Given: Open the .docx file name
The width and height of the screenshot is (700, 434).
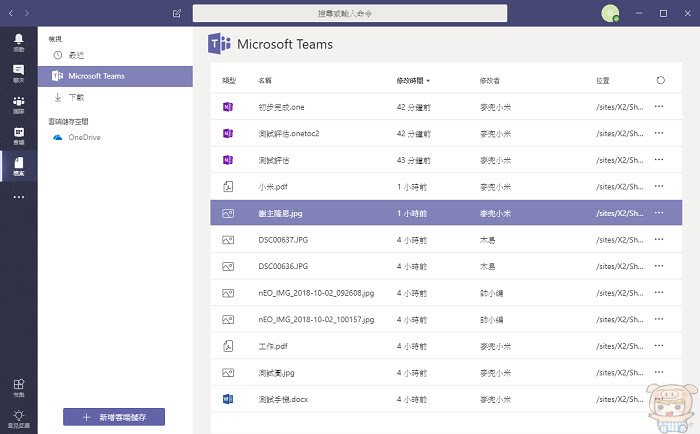Looking at the screenshot, I should tap(283, 399).
